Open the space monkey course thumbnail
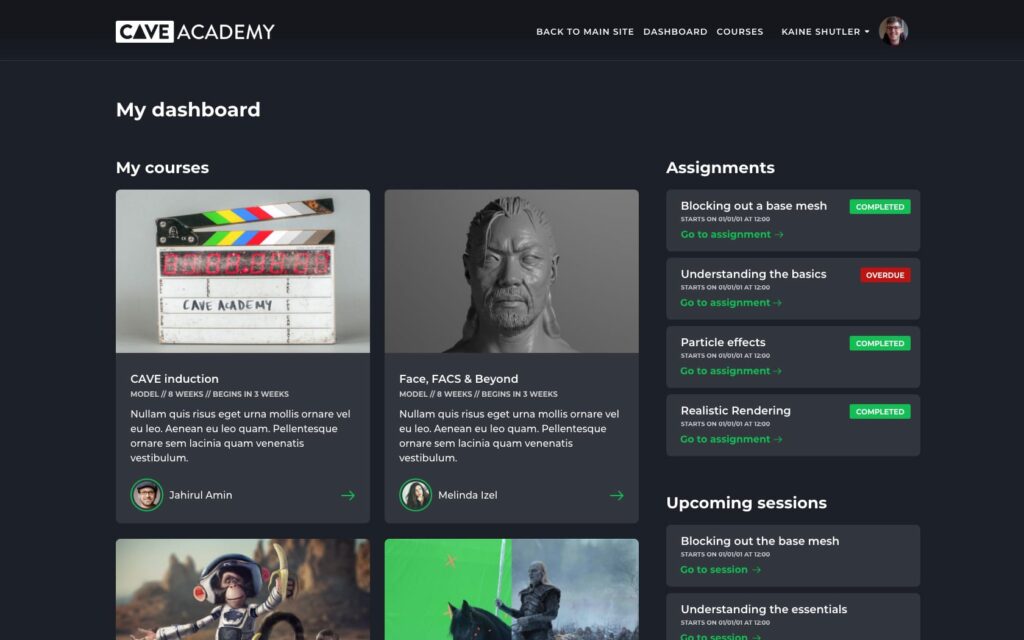Viewport: 1024px width, 640px height. click(243, 589)
